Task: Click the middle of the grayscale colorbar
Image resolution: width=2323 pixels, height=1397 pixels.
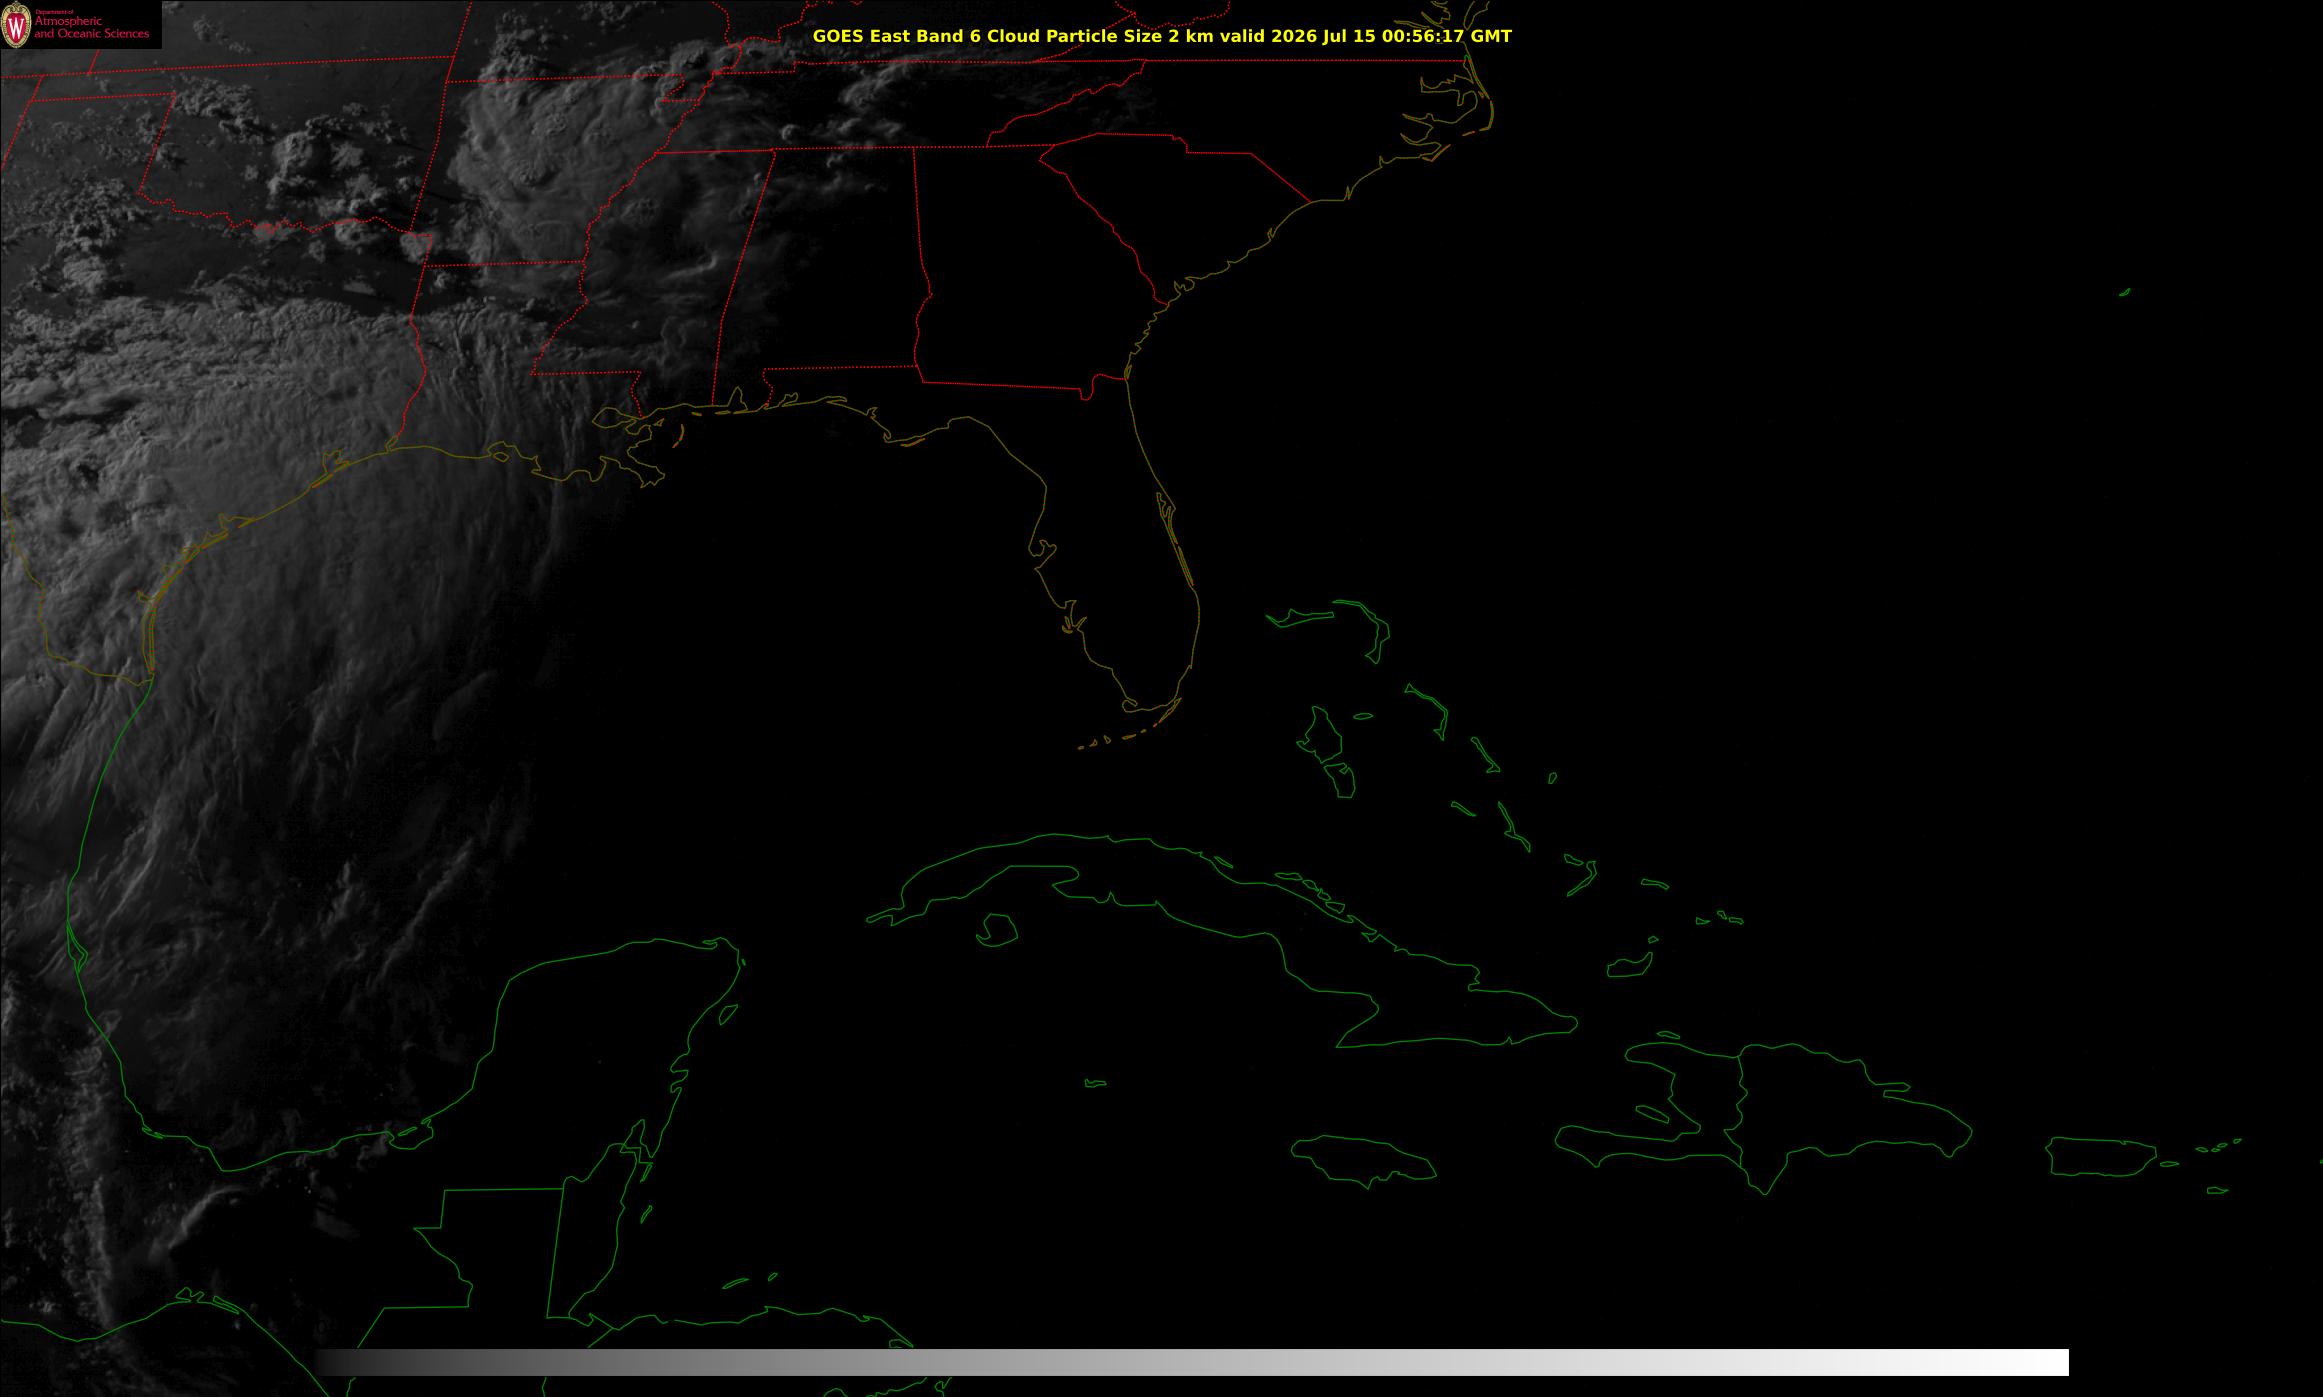Action: pos(1191,1362)
